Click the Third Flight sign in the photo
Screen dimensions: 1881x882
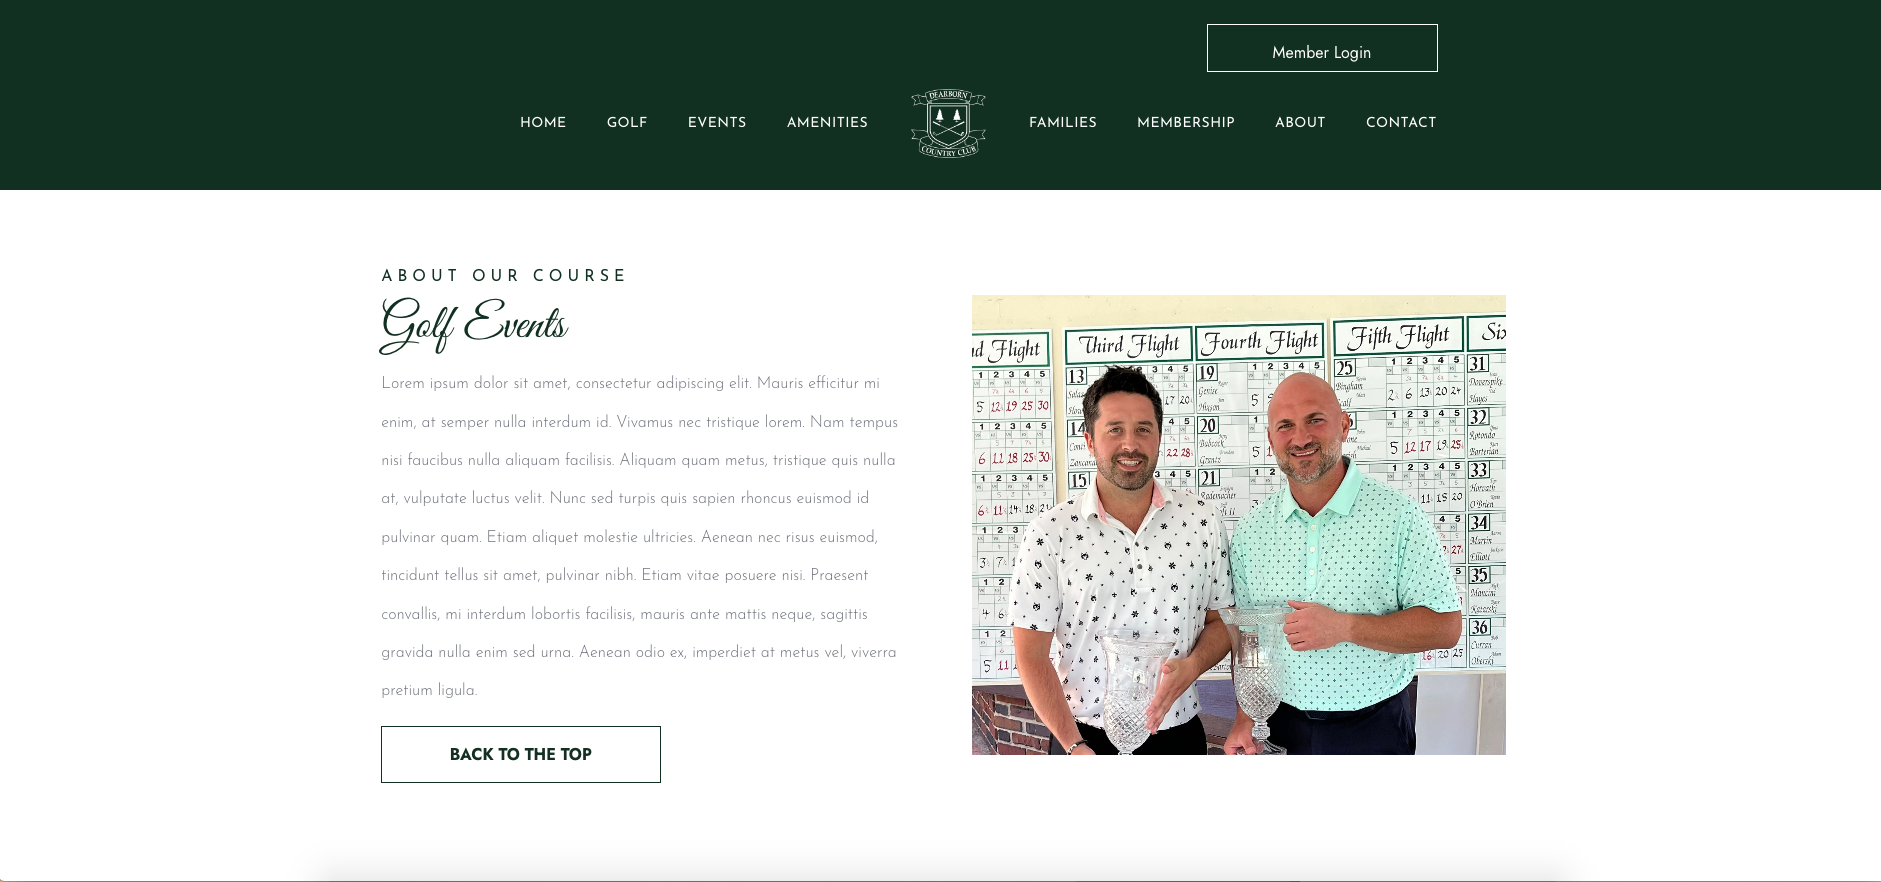1129,345
